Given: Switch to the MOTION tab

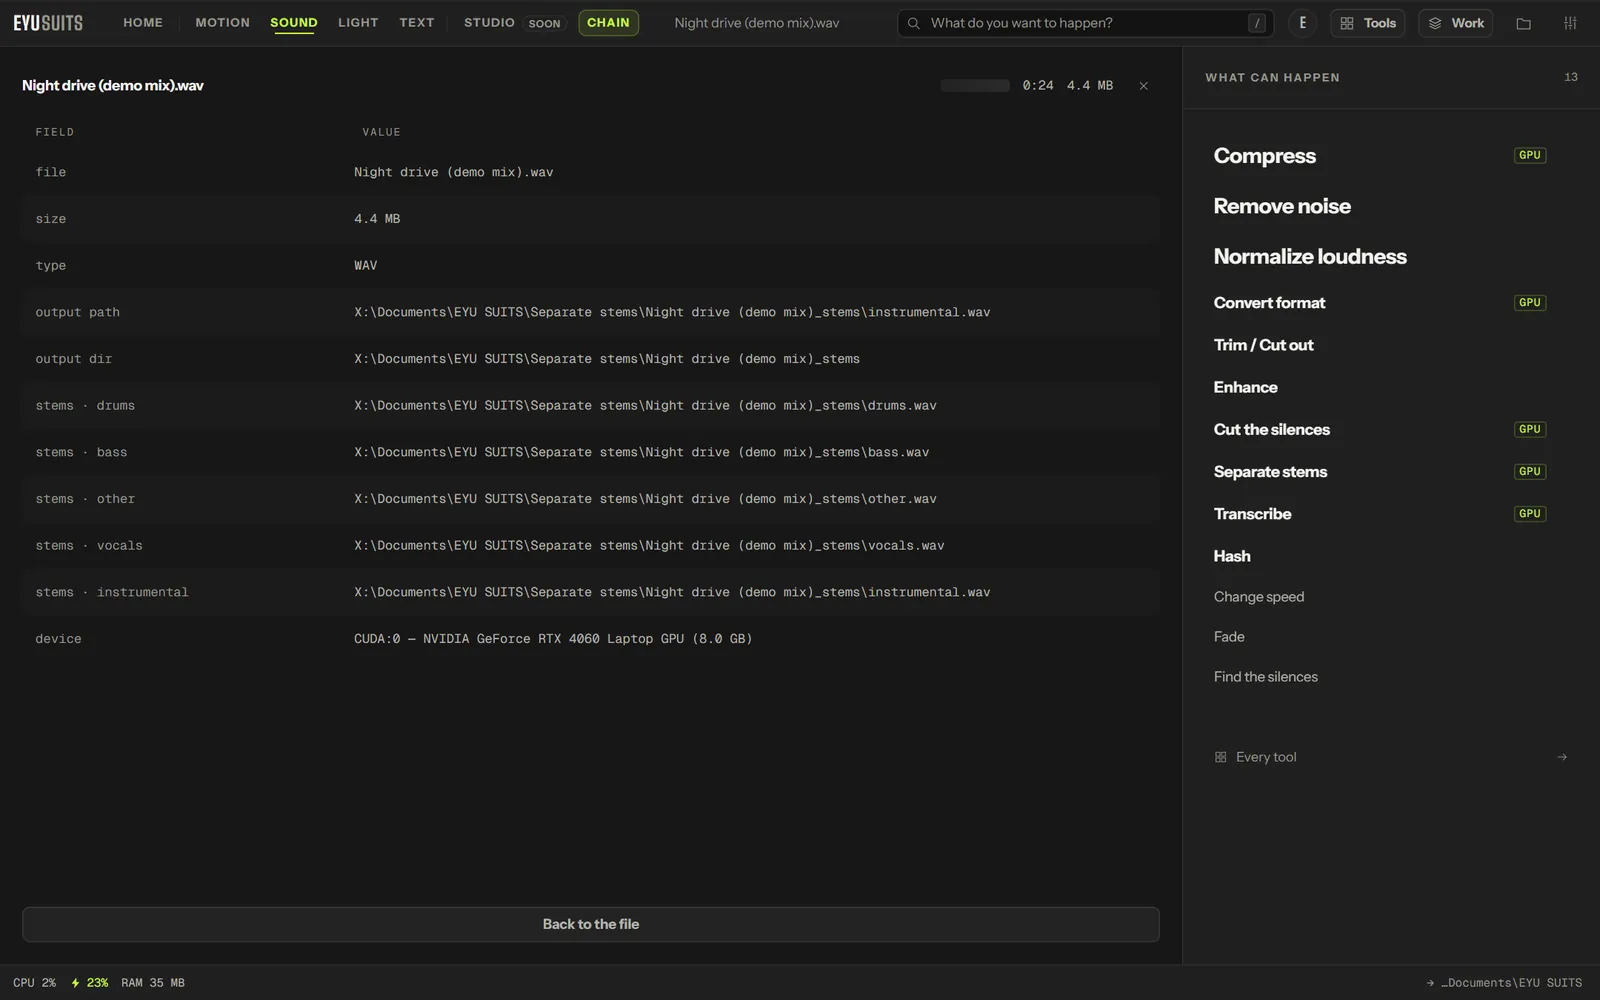Looking at the screenshot, I should pos(222,22).
